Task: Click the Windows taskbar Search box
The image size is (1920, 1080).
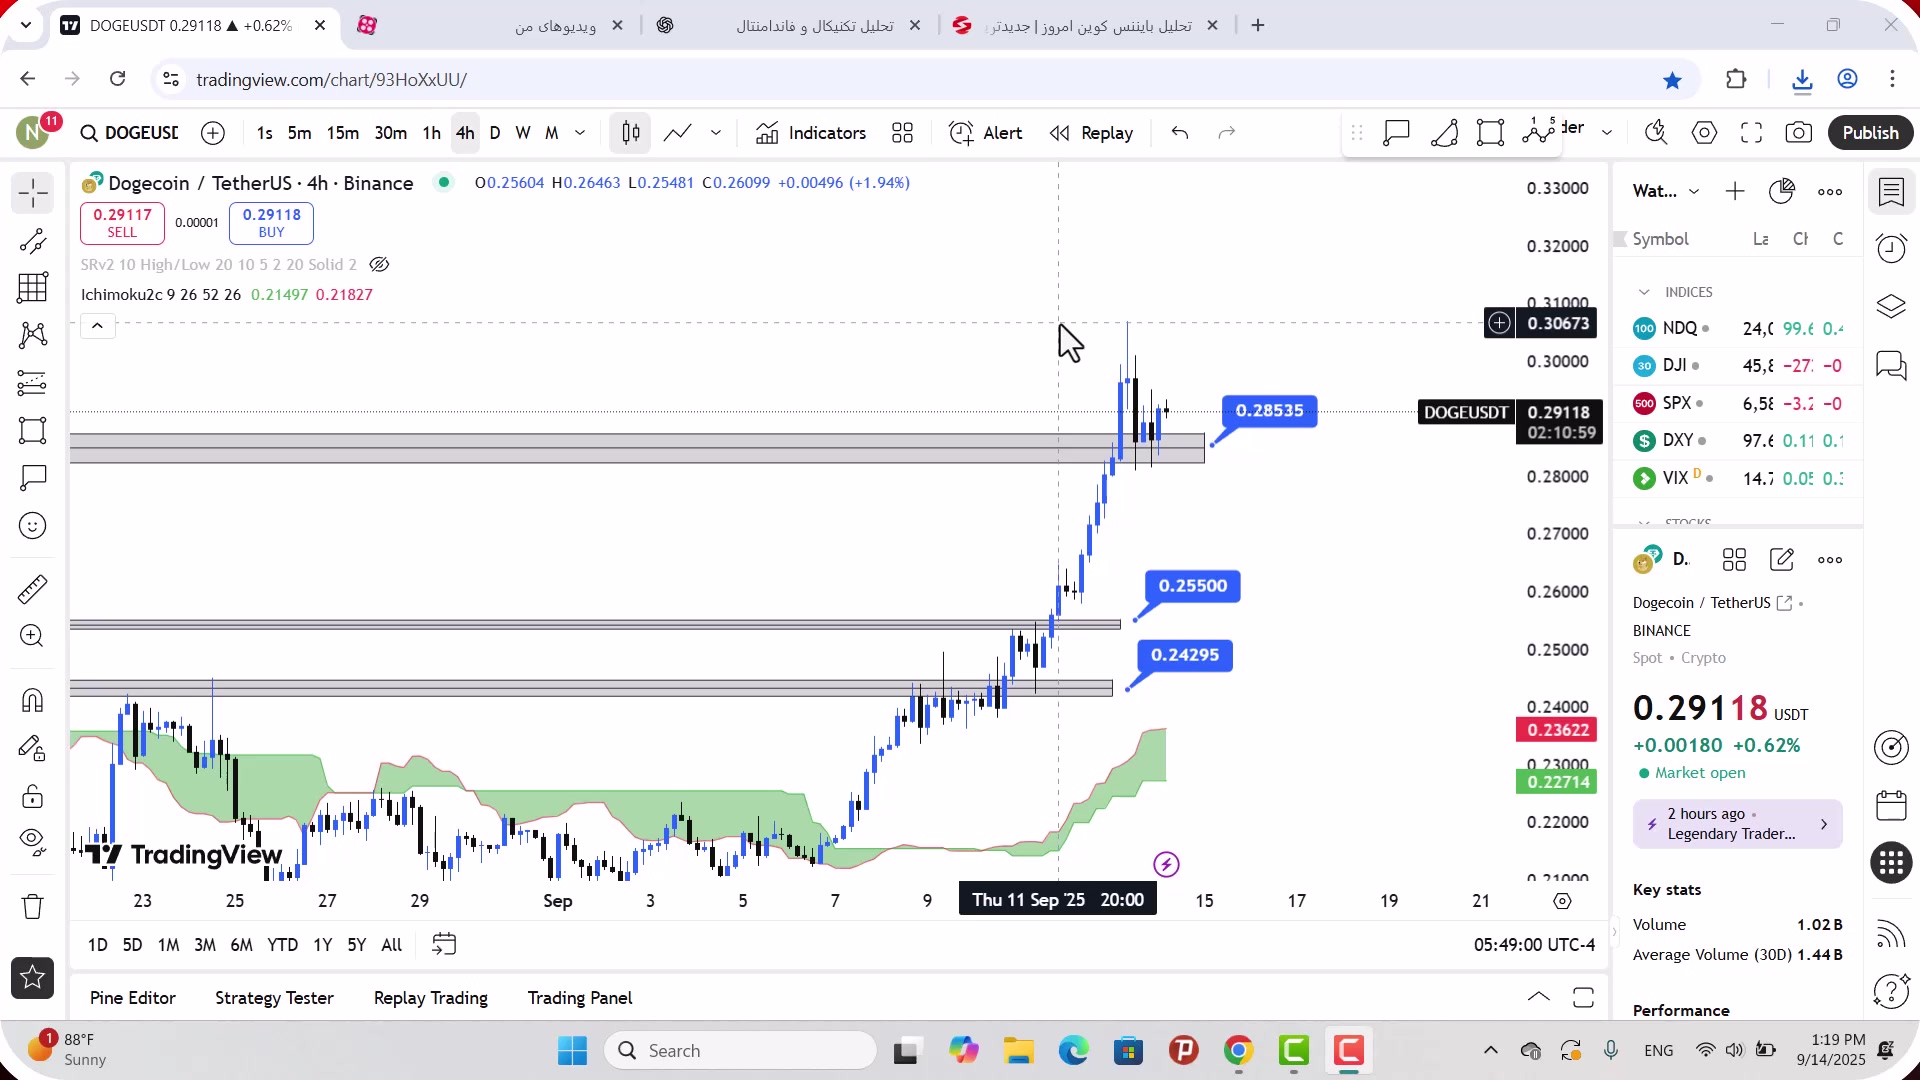Action: pyautogui.click(x=741, y=1051)
